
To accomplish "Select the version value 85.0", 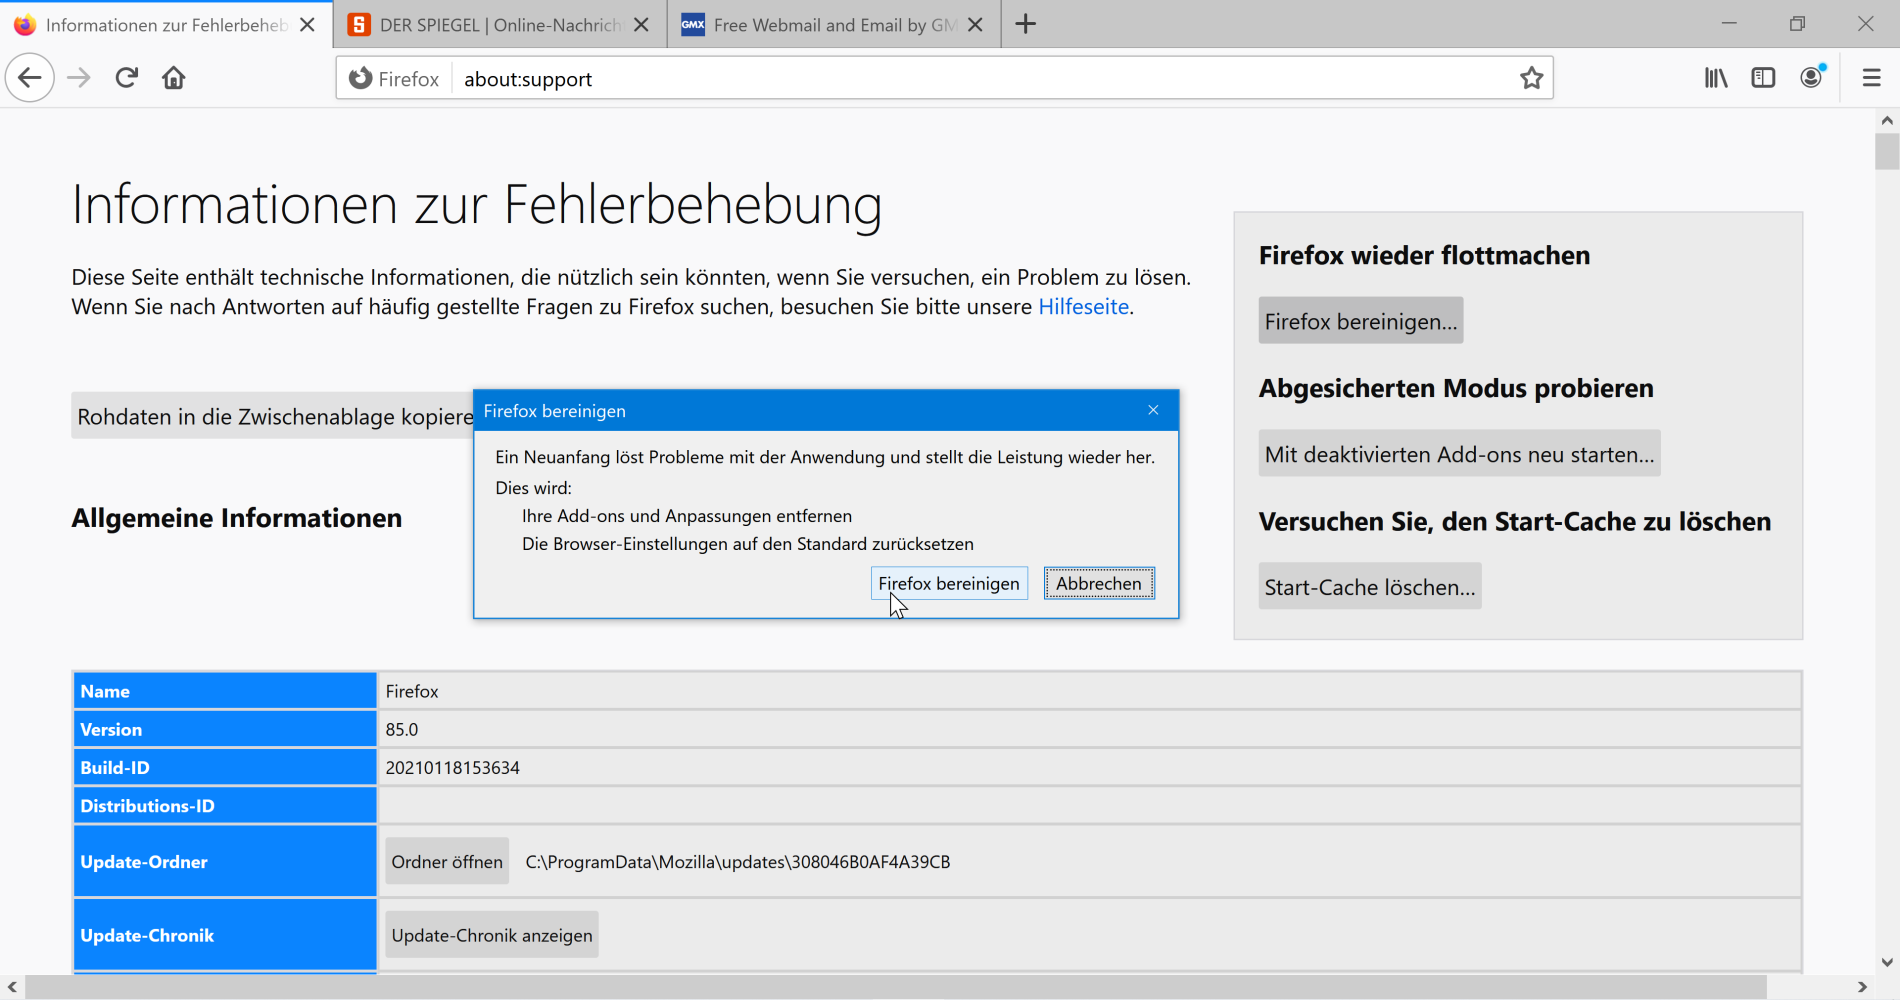I will coord(402,730).
